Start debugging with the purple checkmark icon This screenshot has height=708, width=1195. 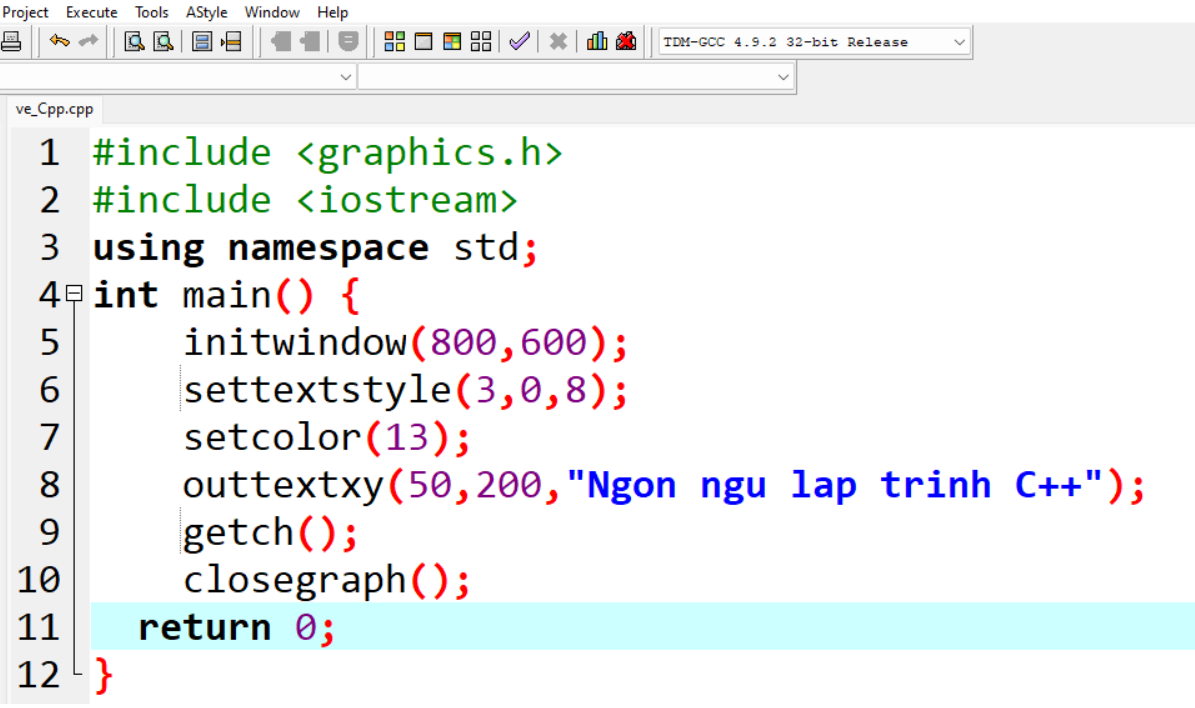pyautogui.click(x=519, y=41)
